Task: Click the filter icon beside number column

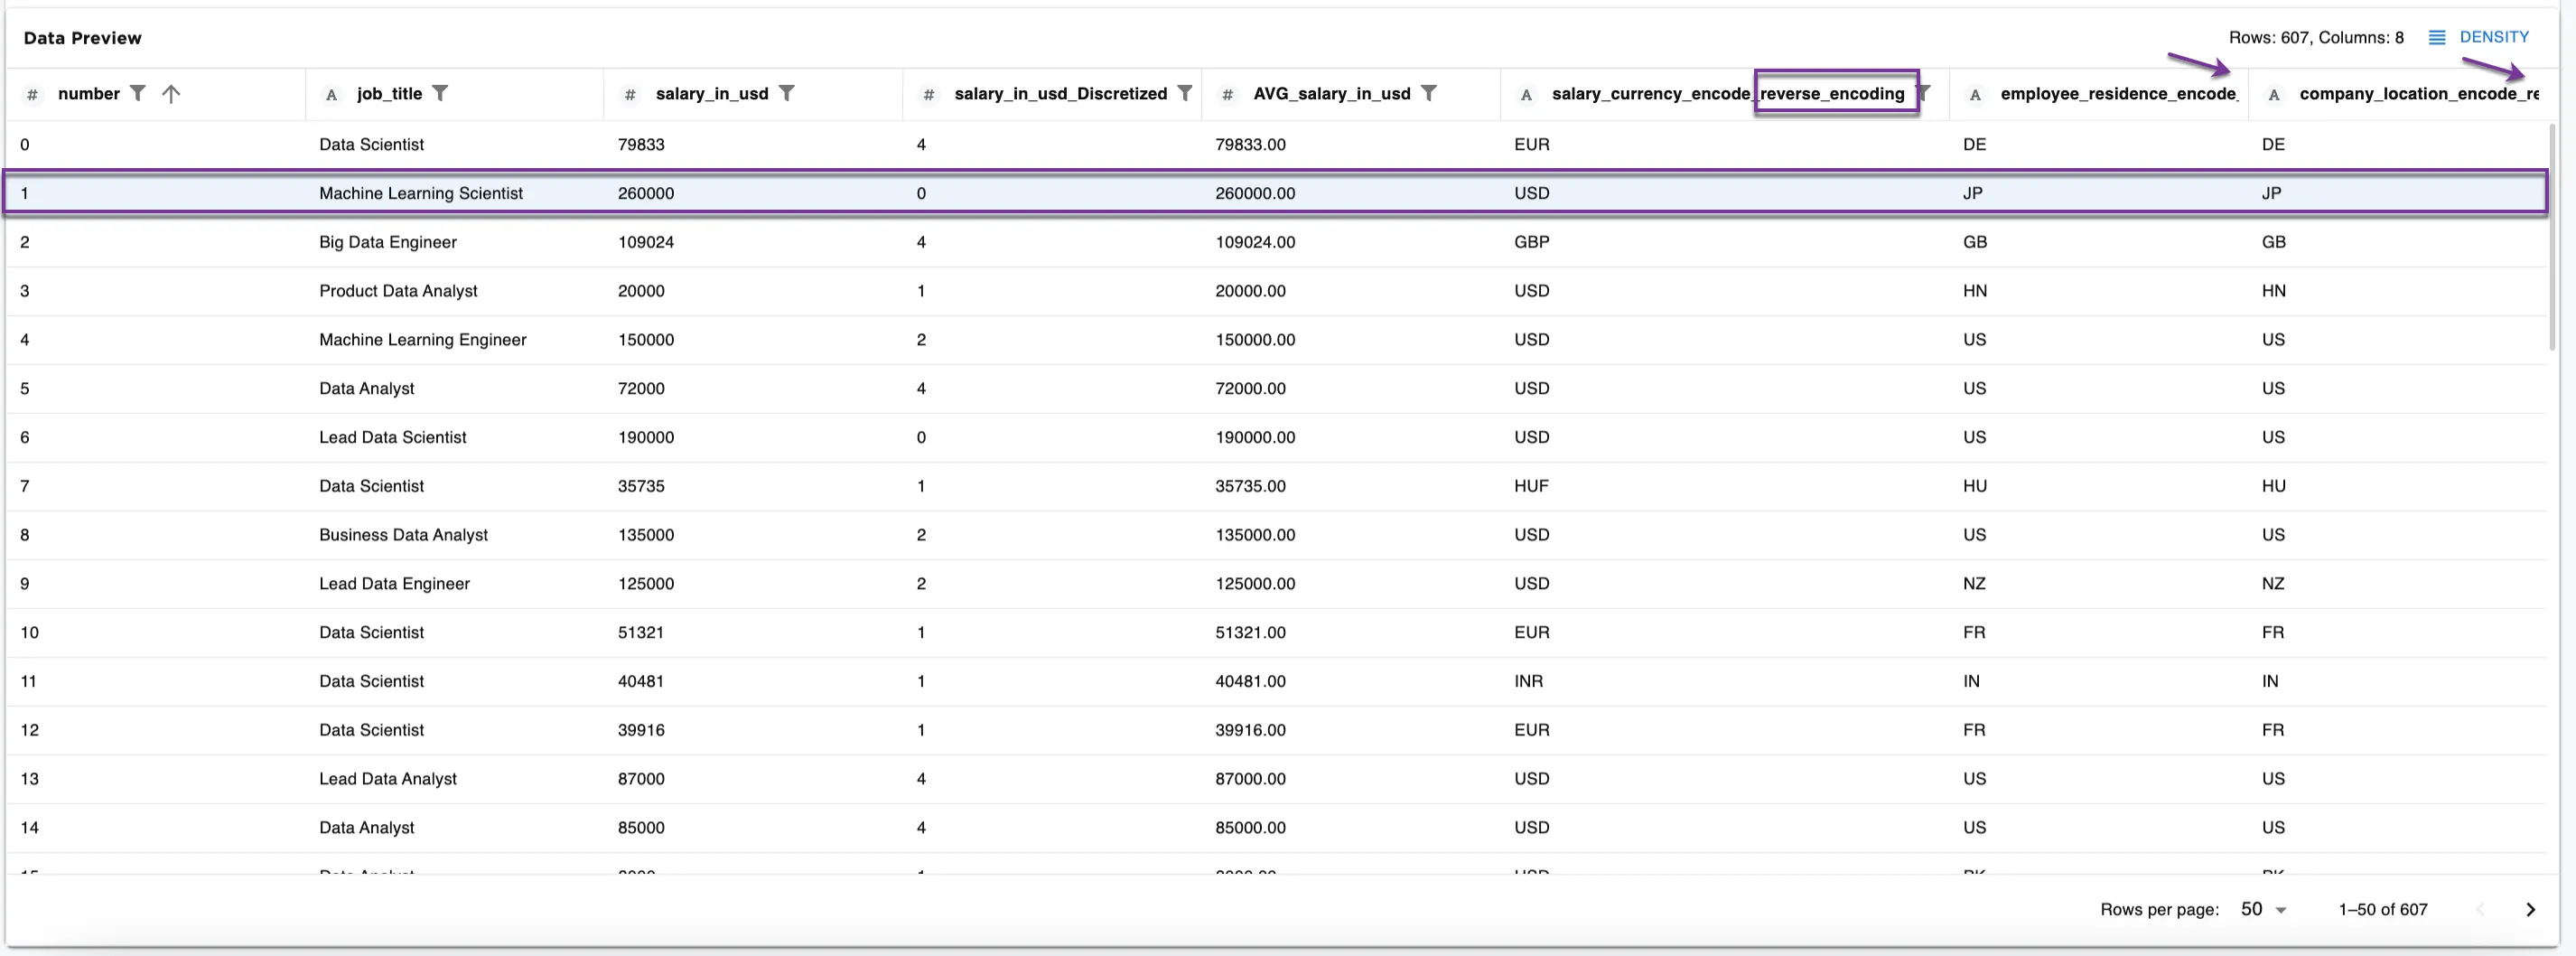Action: (x=138, y=93)
